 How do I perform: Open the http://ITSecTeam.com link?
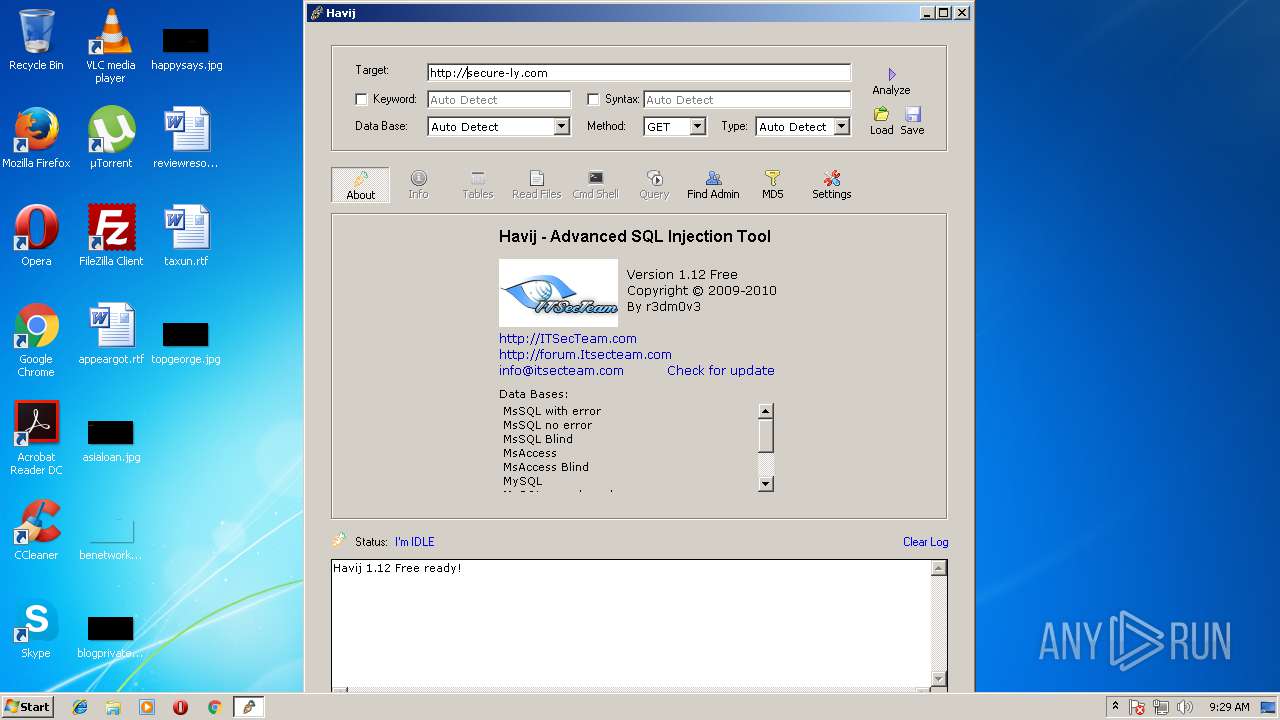coord(568,338)
